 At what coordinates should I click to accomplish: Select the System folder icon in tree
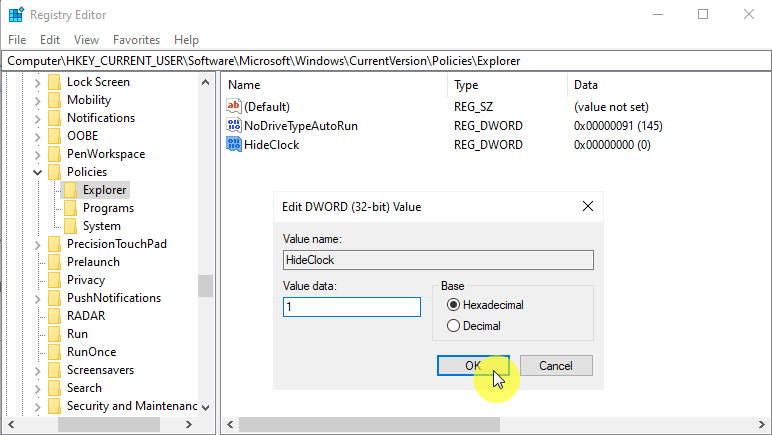point(70,226)
